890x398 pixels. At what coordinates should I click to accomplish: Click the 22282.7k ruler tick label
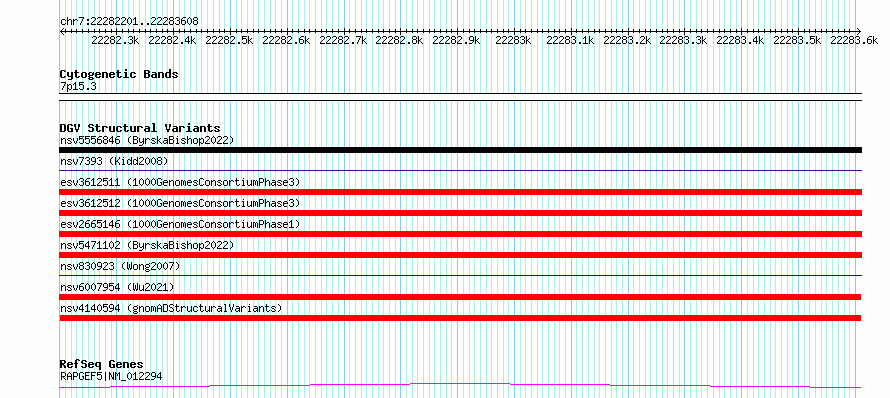tap(343, 40)
